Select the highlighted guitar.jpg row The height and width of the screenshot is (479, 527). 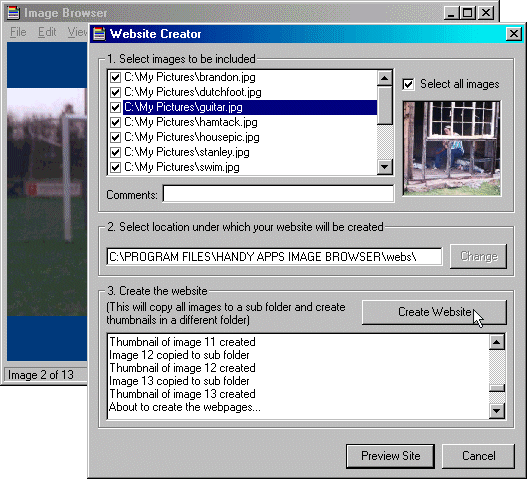pos(250,107)
